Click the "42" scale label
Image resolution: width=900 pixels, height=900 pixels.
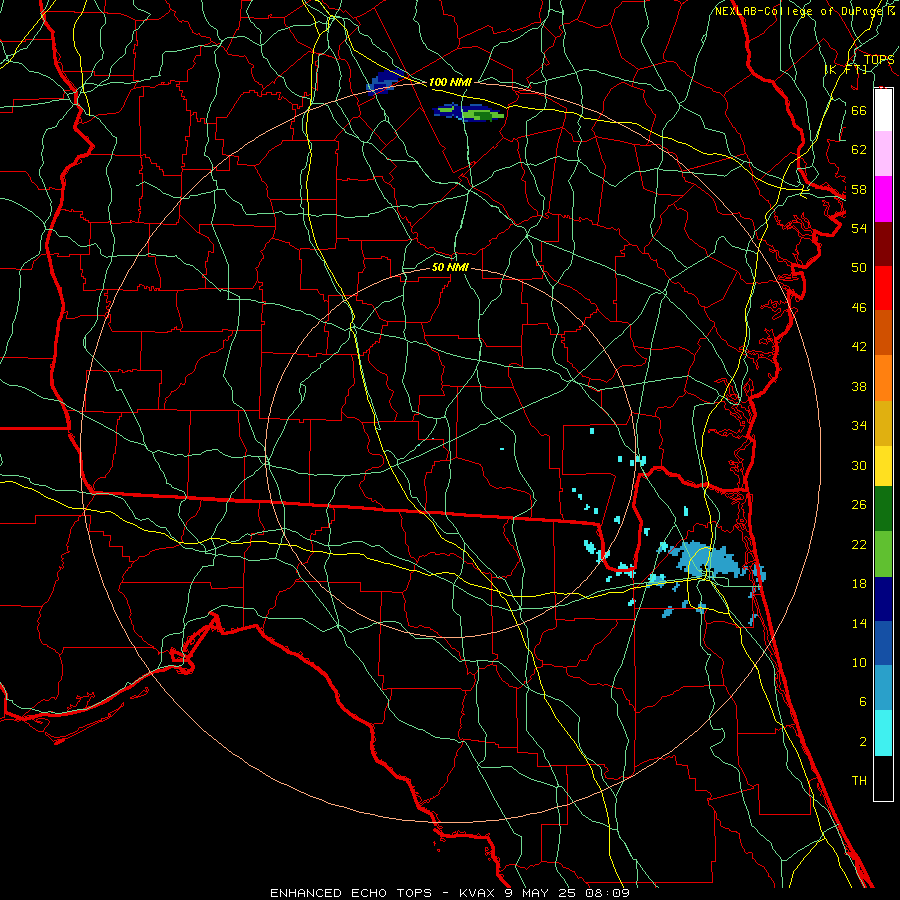coord(859,346)
